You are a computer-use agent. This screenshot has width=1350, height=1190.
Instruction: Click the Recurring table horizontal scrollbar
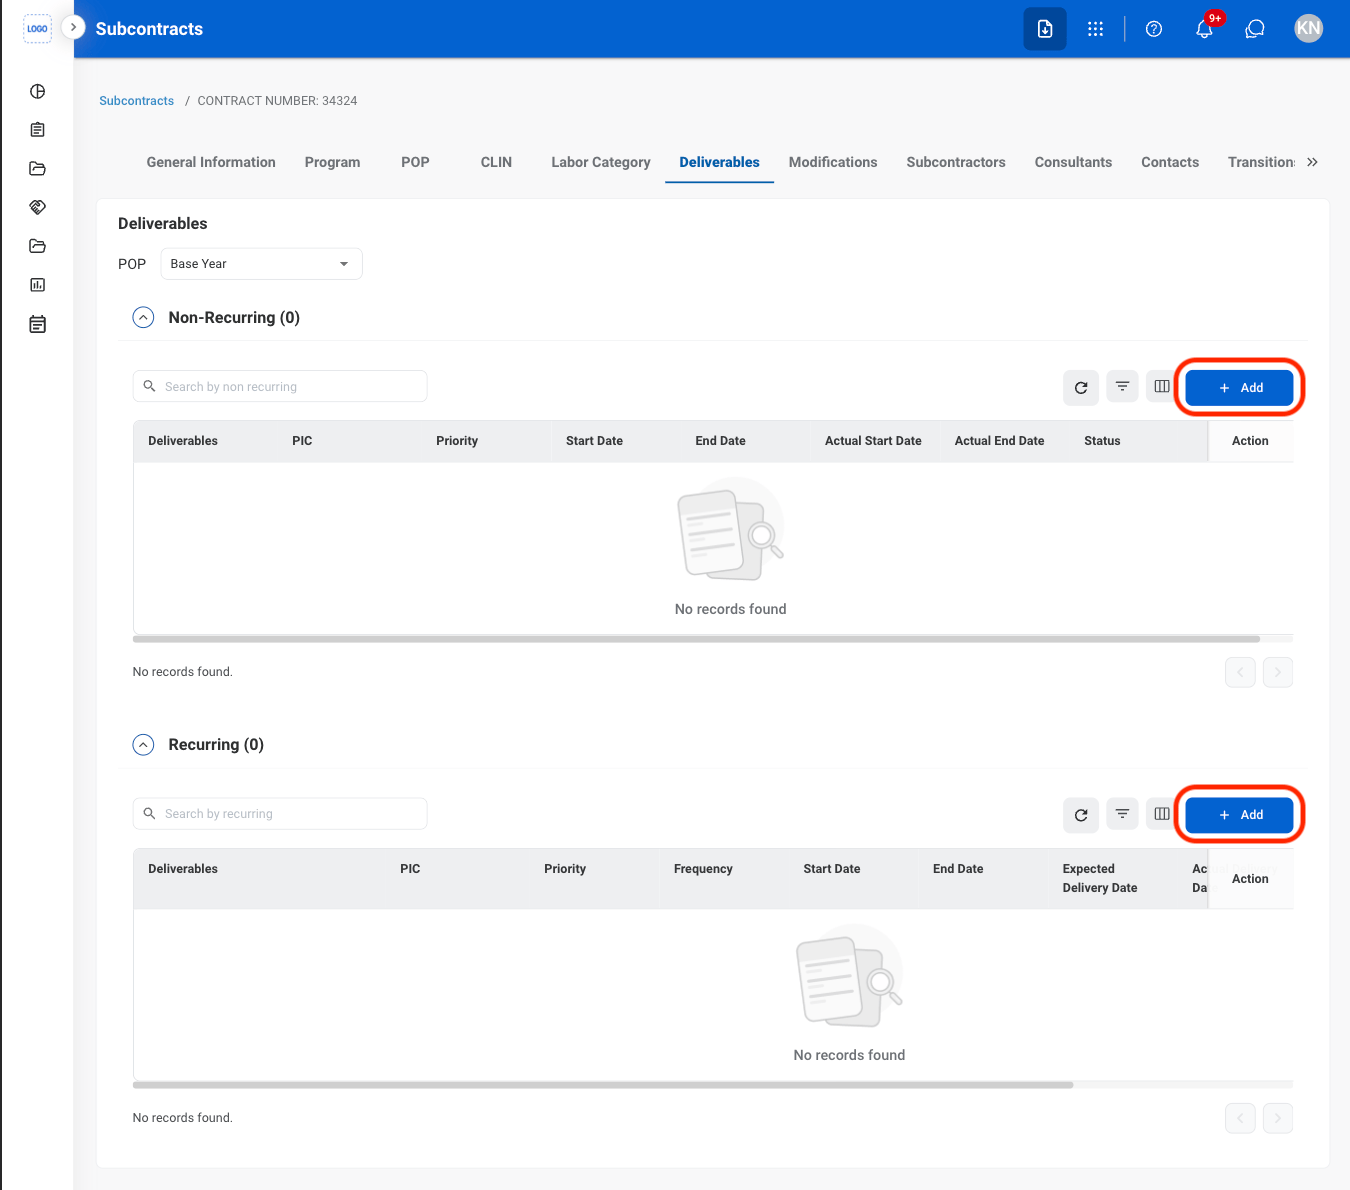pos(603,1085)
